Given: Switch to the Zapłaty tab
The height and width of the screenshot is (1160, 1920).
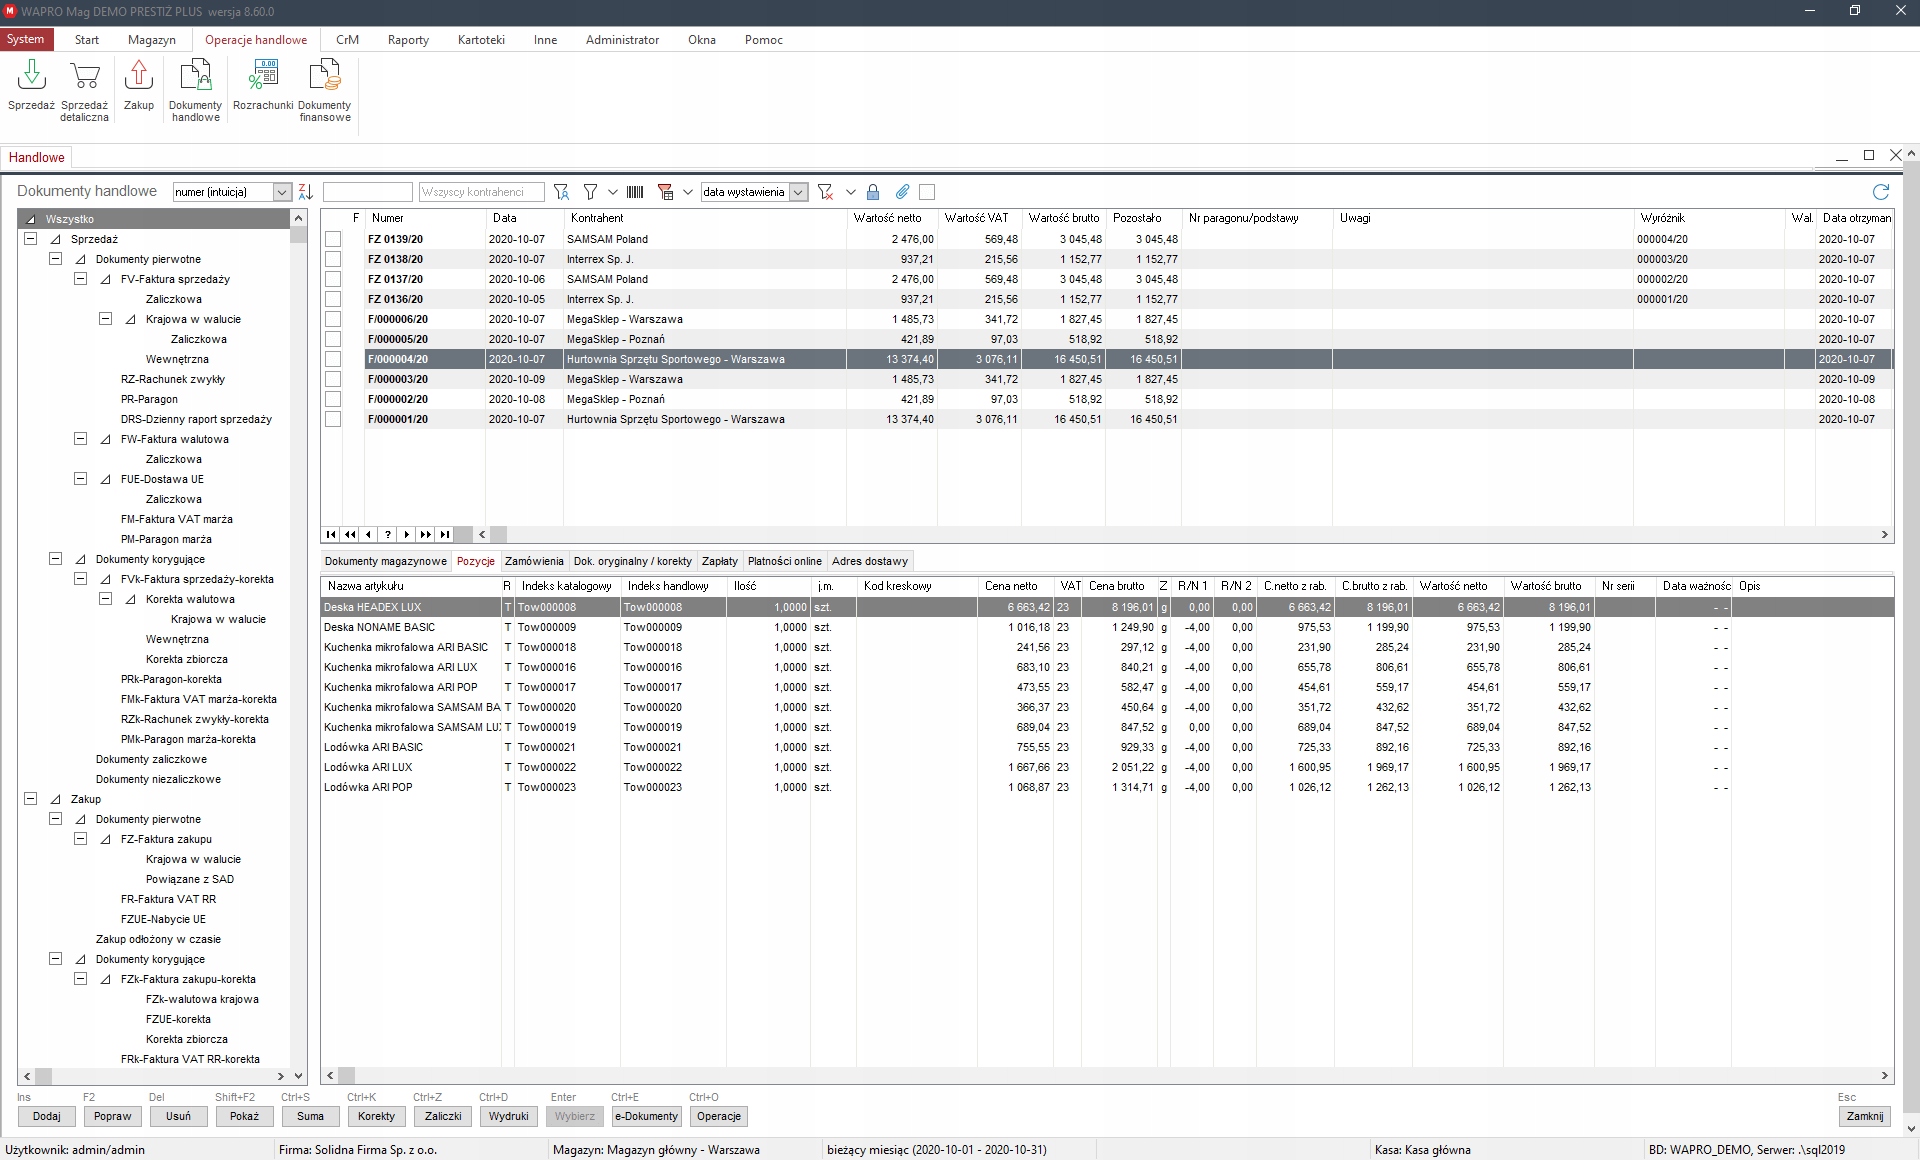Looking at the screenshot, I should pyautogui.click(x=719, y=561).
